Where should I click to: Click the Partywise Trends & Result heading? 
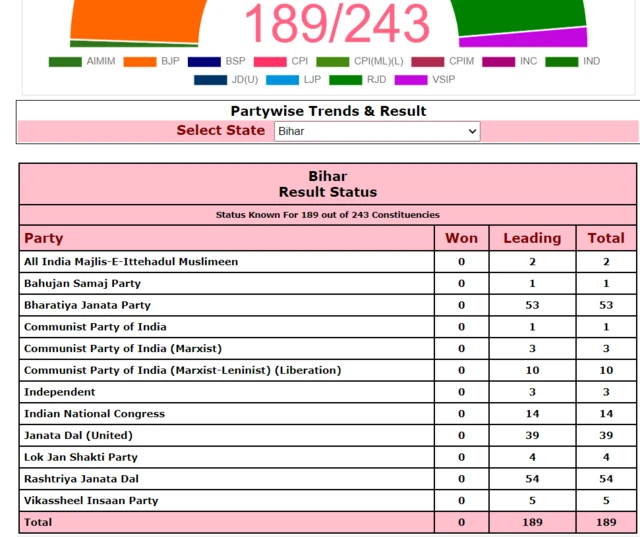(x=328, y=111)
